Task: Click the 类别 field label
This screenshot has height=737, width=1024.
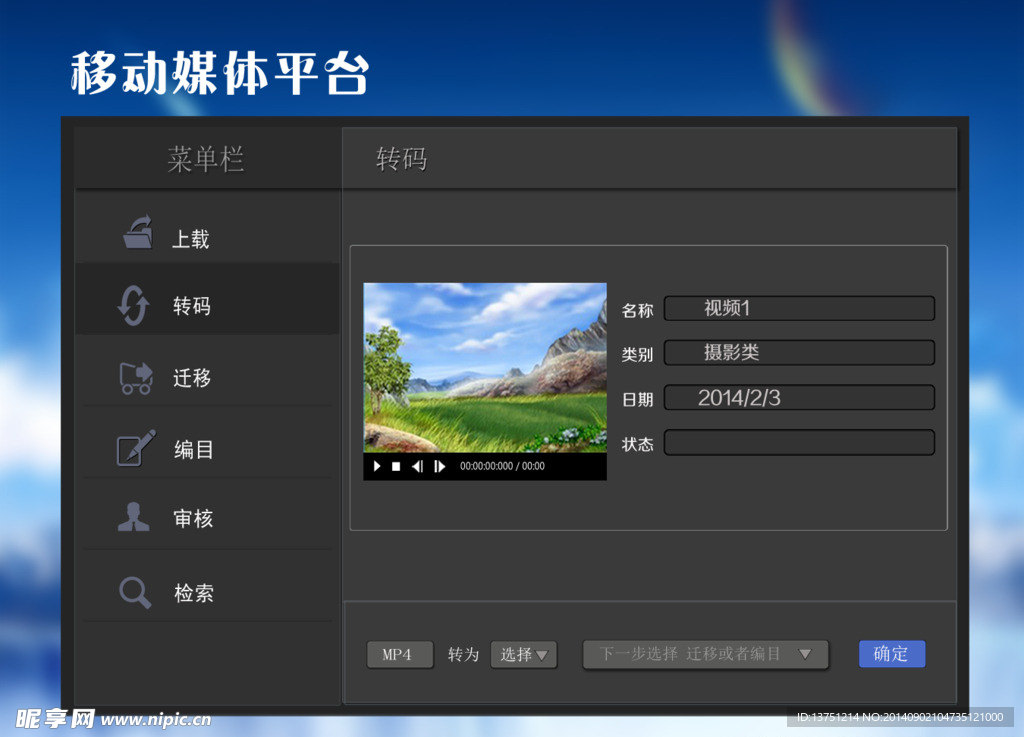Action: (637, 354)
